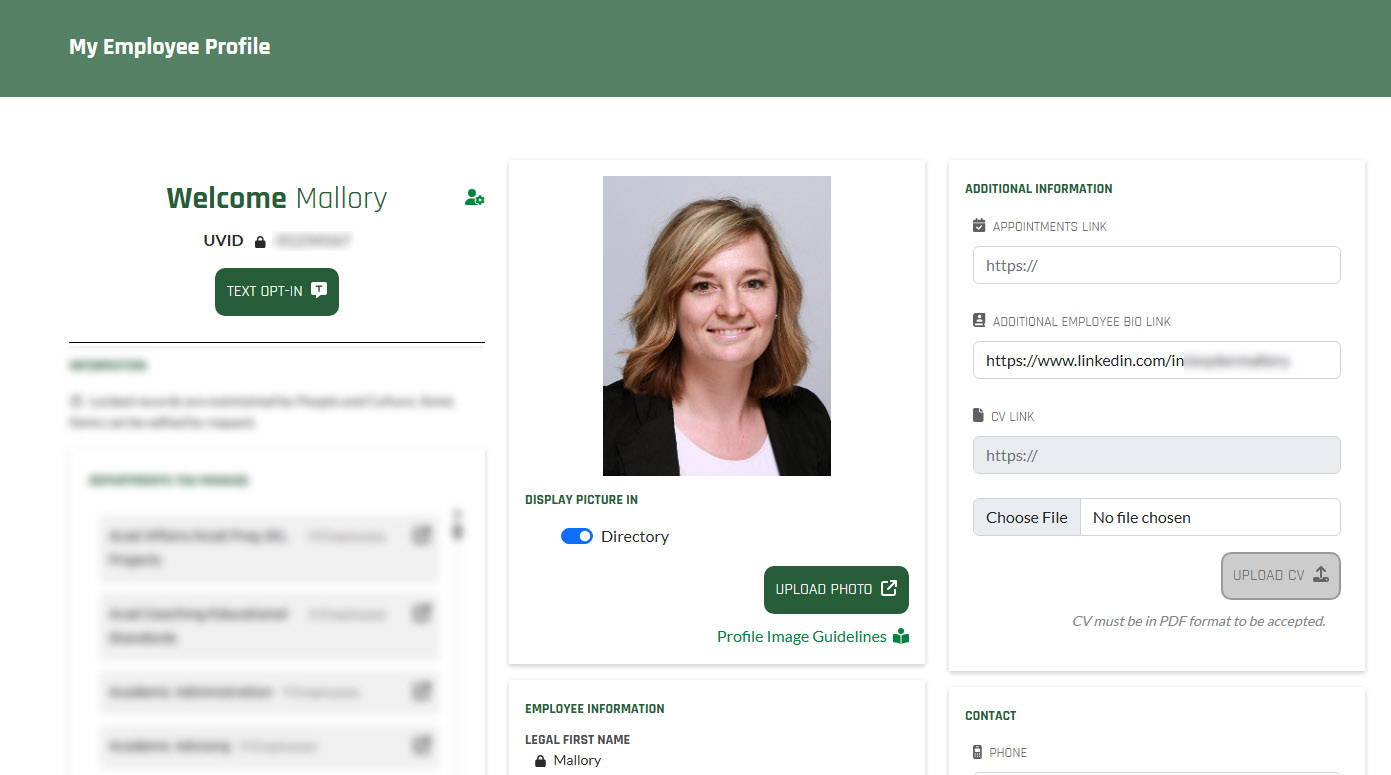Click the external-link icon next to Academic Administration
Image resolution: width=1391 pixels, height=775 pixels.
421,691
